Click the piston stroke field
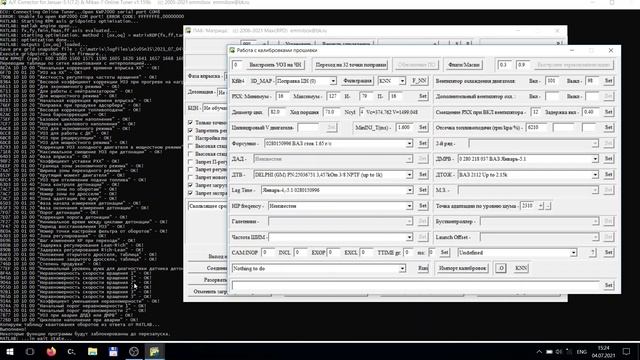Screen dimensions: 640x360 click(x=331, y=112)
